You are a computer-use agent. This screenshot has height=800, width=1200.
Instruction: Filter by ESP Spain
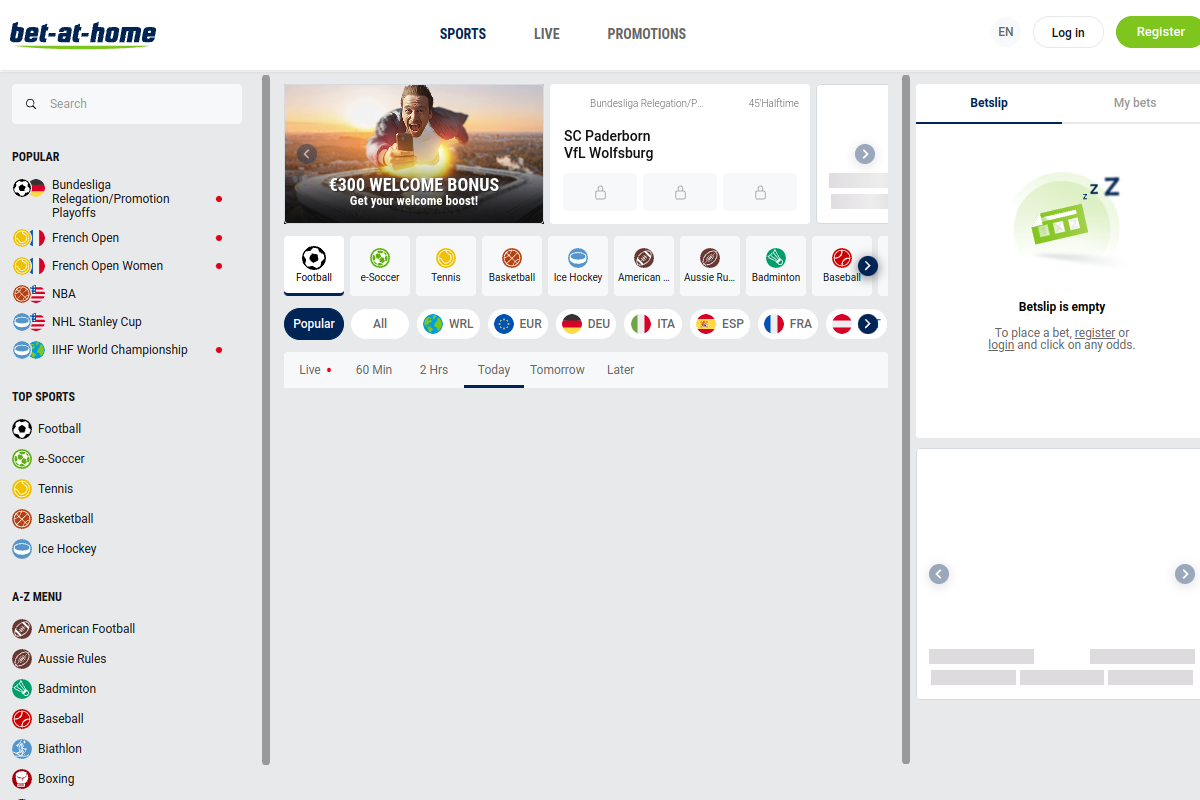720,324
